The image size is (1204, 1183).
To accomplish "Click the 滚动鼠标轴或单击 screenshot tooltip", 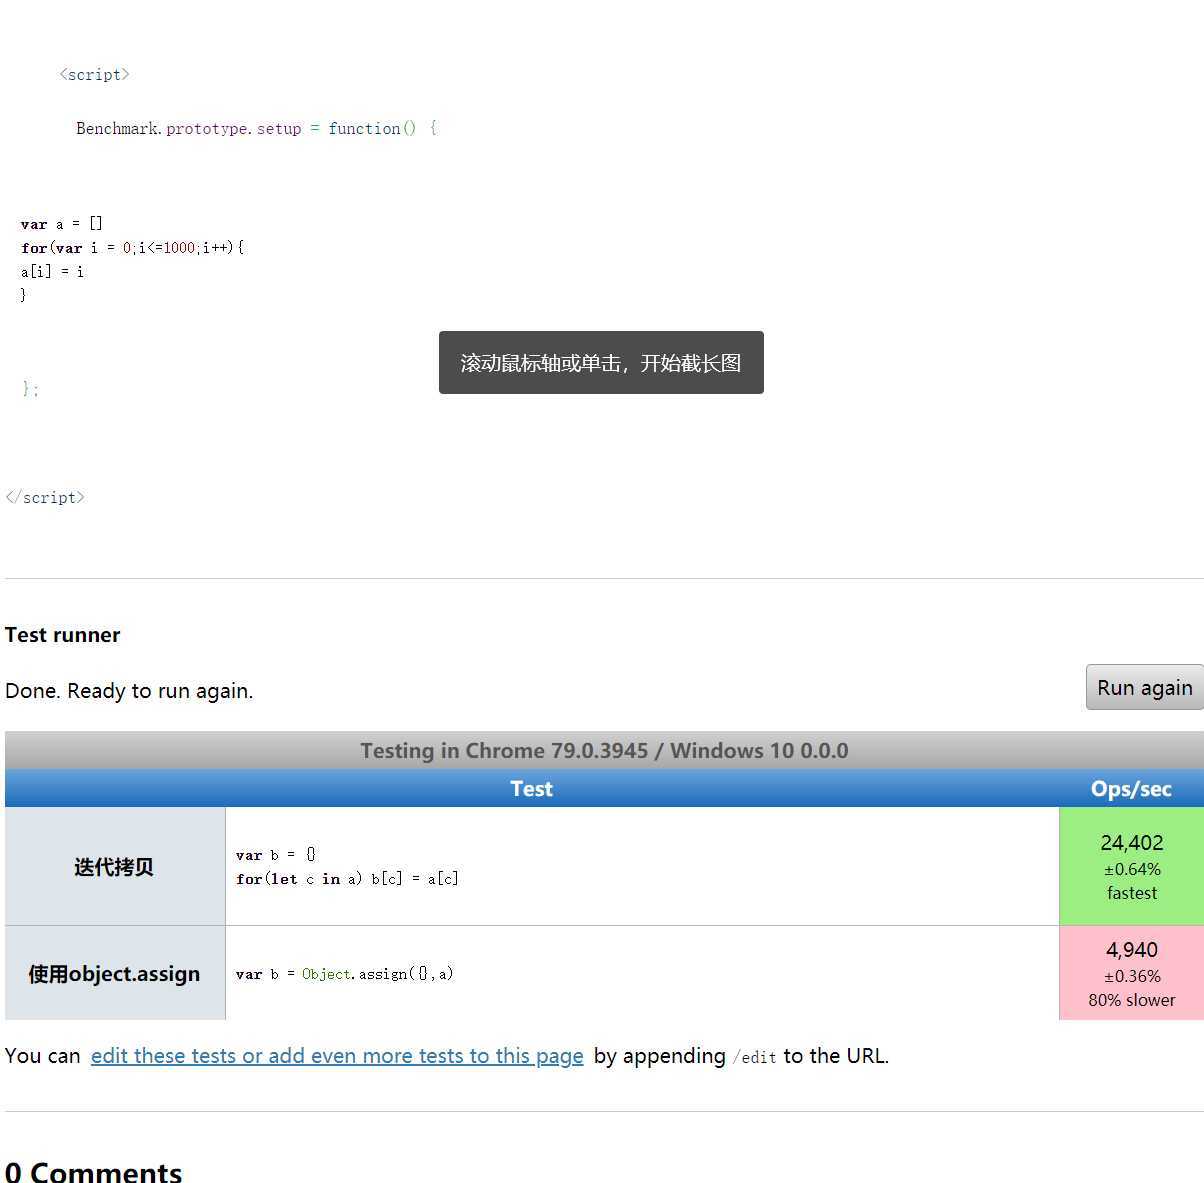I will coord(601,362).
